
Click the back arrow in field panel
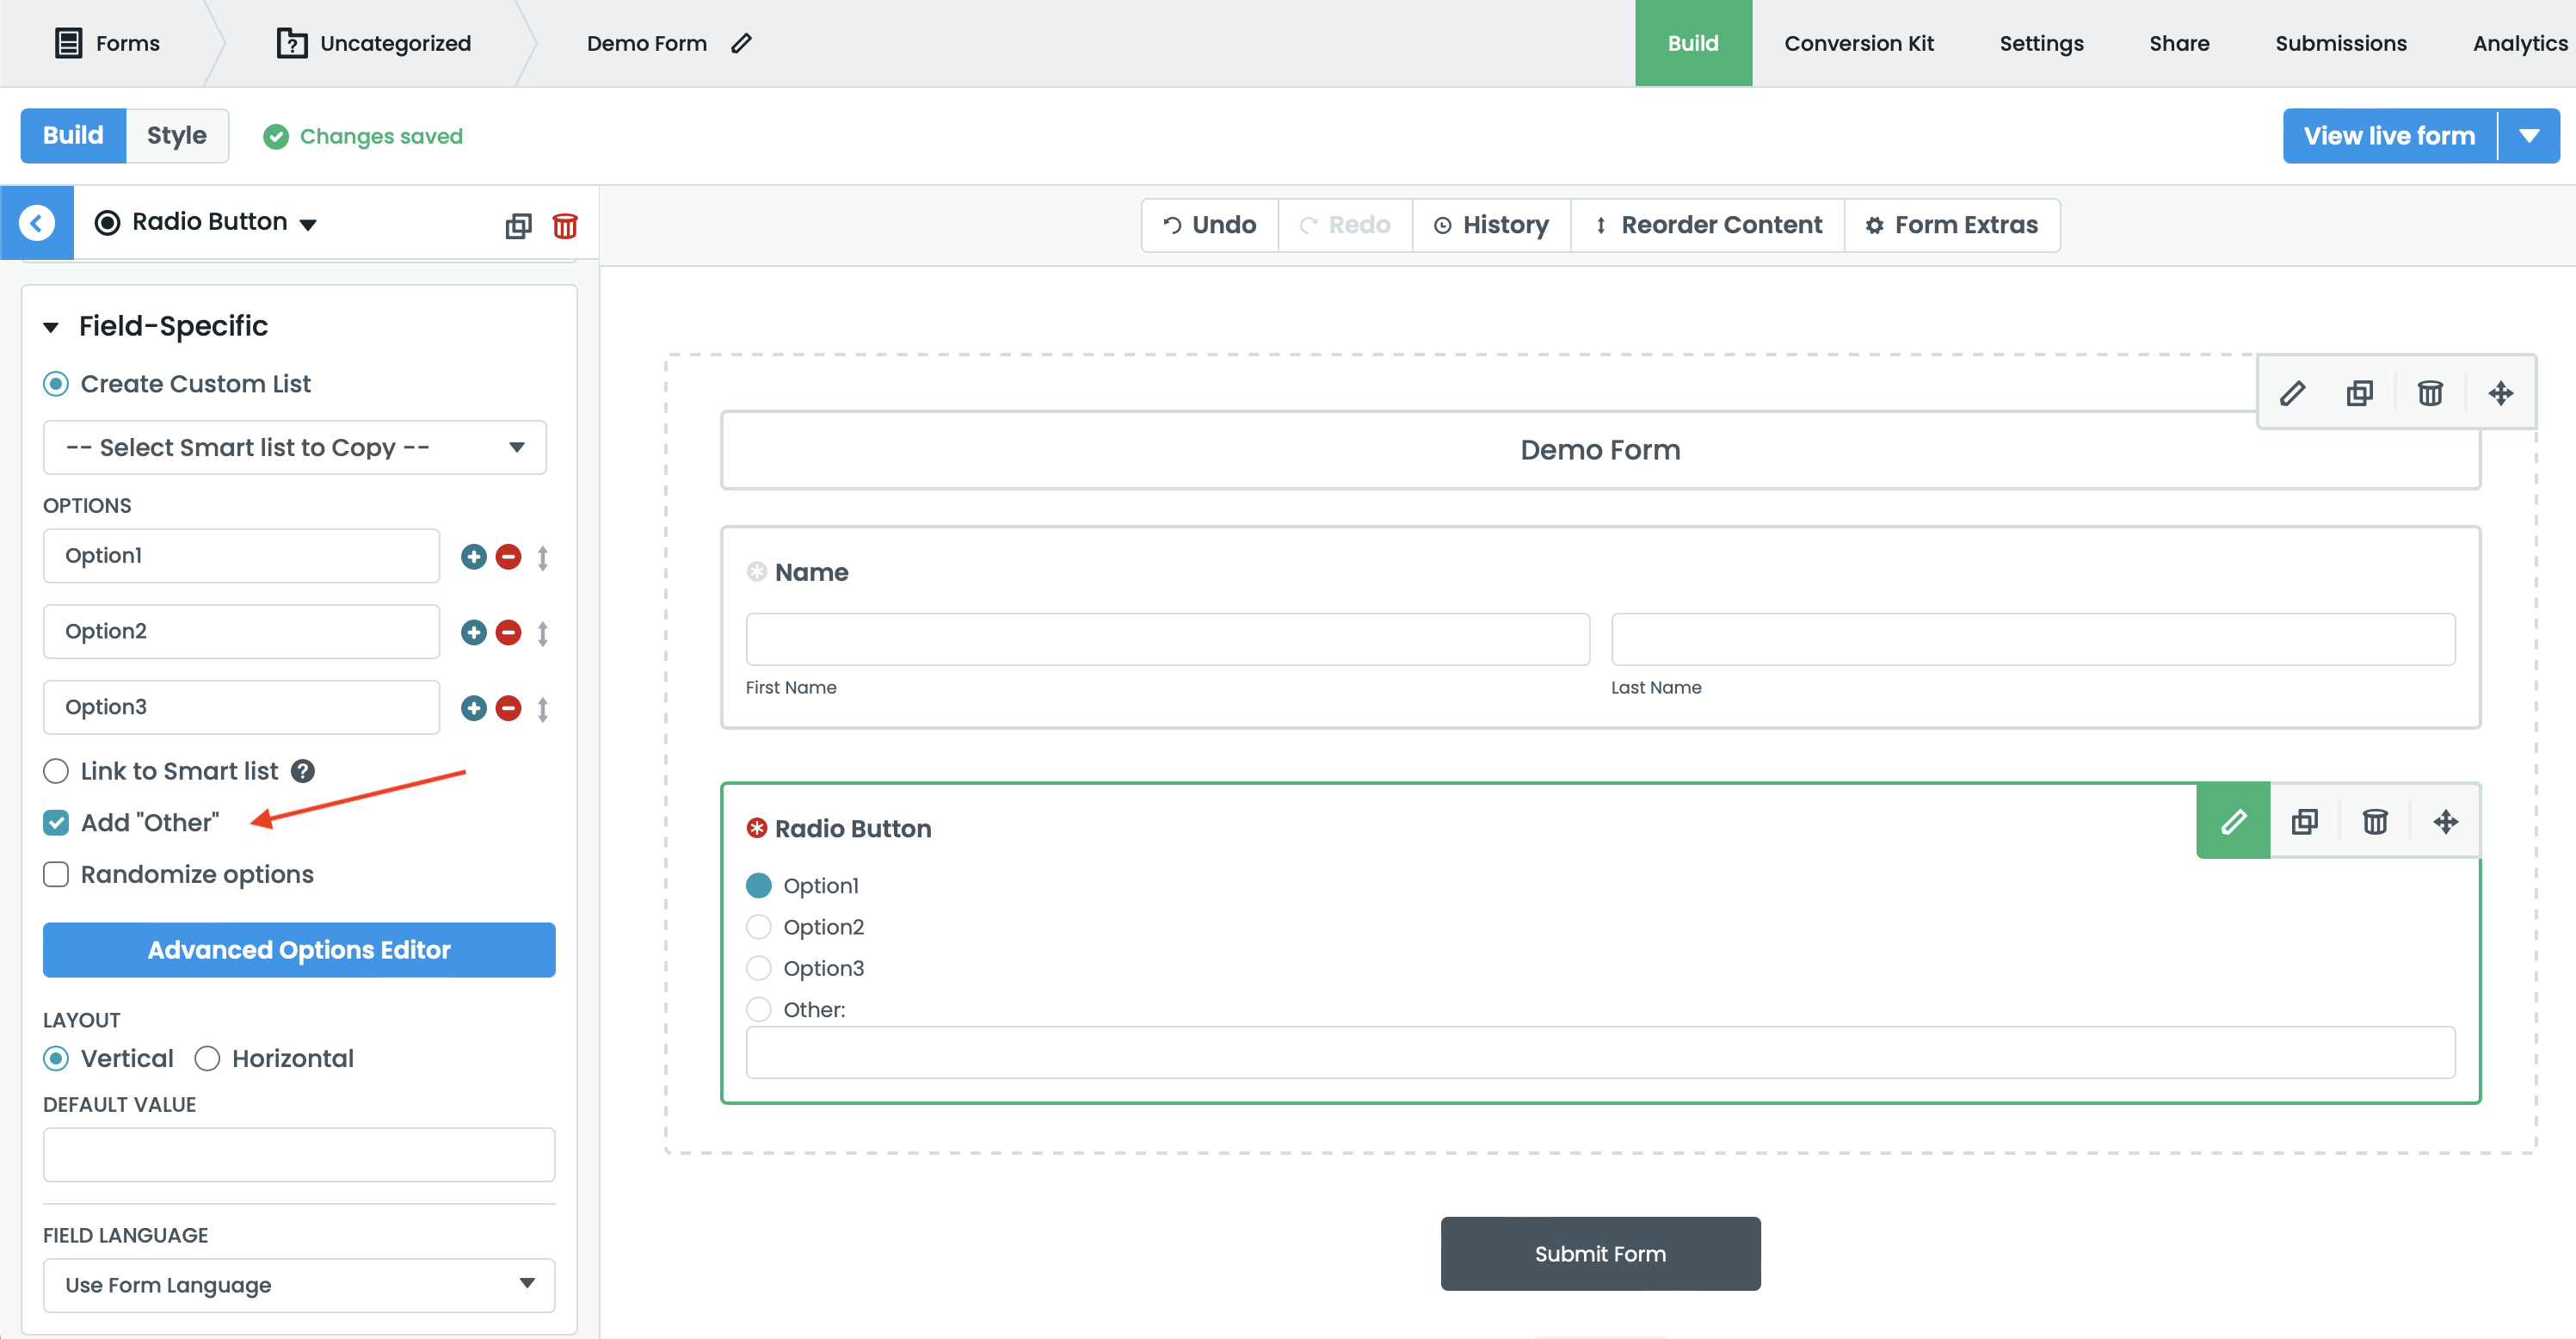tap(37, 222)
